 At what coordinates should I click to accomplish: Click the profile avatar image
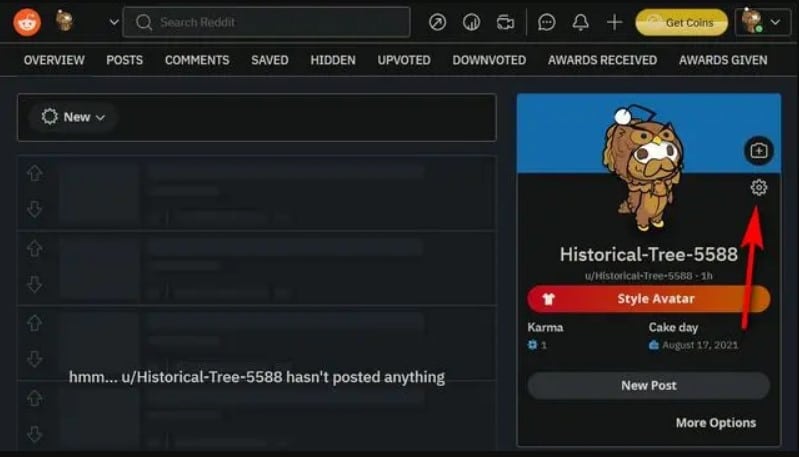click(x=644, y=168)
